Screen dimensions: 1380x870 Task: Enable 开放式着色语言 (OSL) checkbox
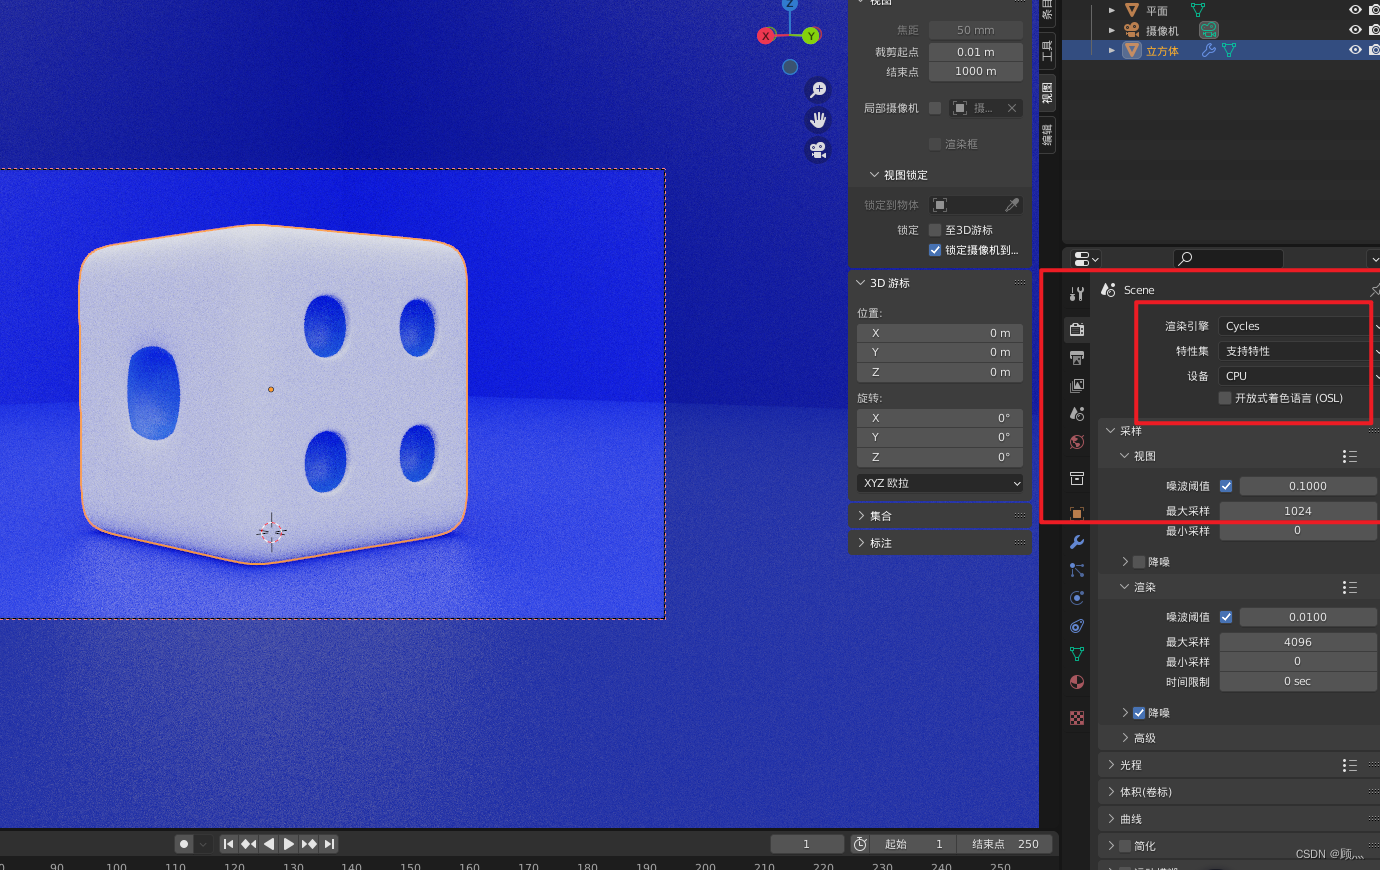1224,398
